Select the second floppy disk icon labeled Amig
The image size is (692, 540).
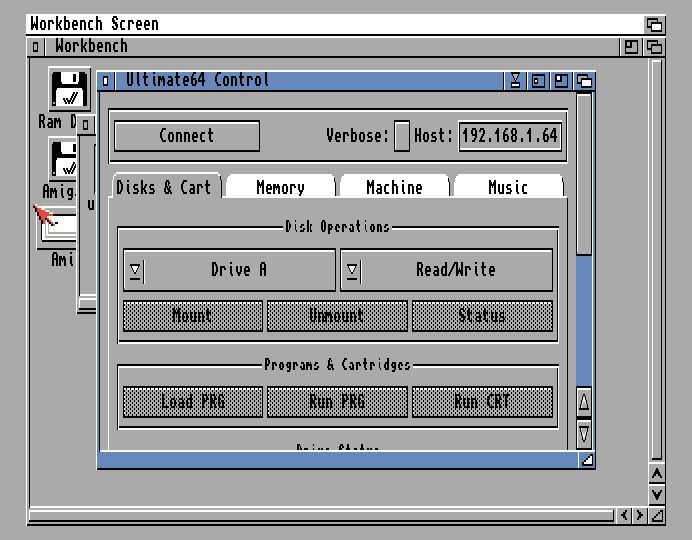(x=63, y=159)
